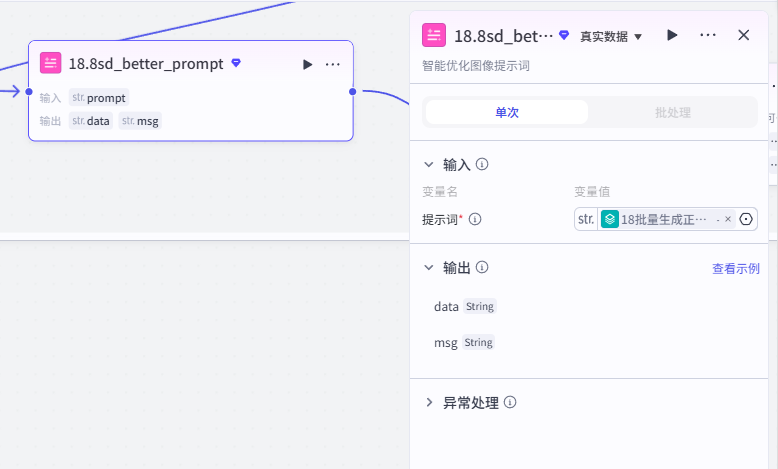Screen dimensions: 778x469
Task: Open the side panel's three-dots menu
Action: pyautogui.click(x=708, y=35)
